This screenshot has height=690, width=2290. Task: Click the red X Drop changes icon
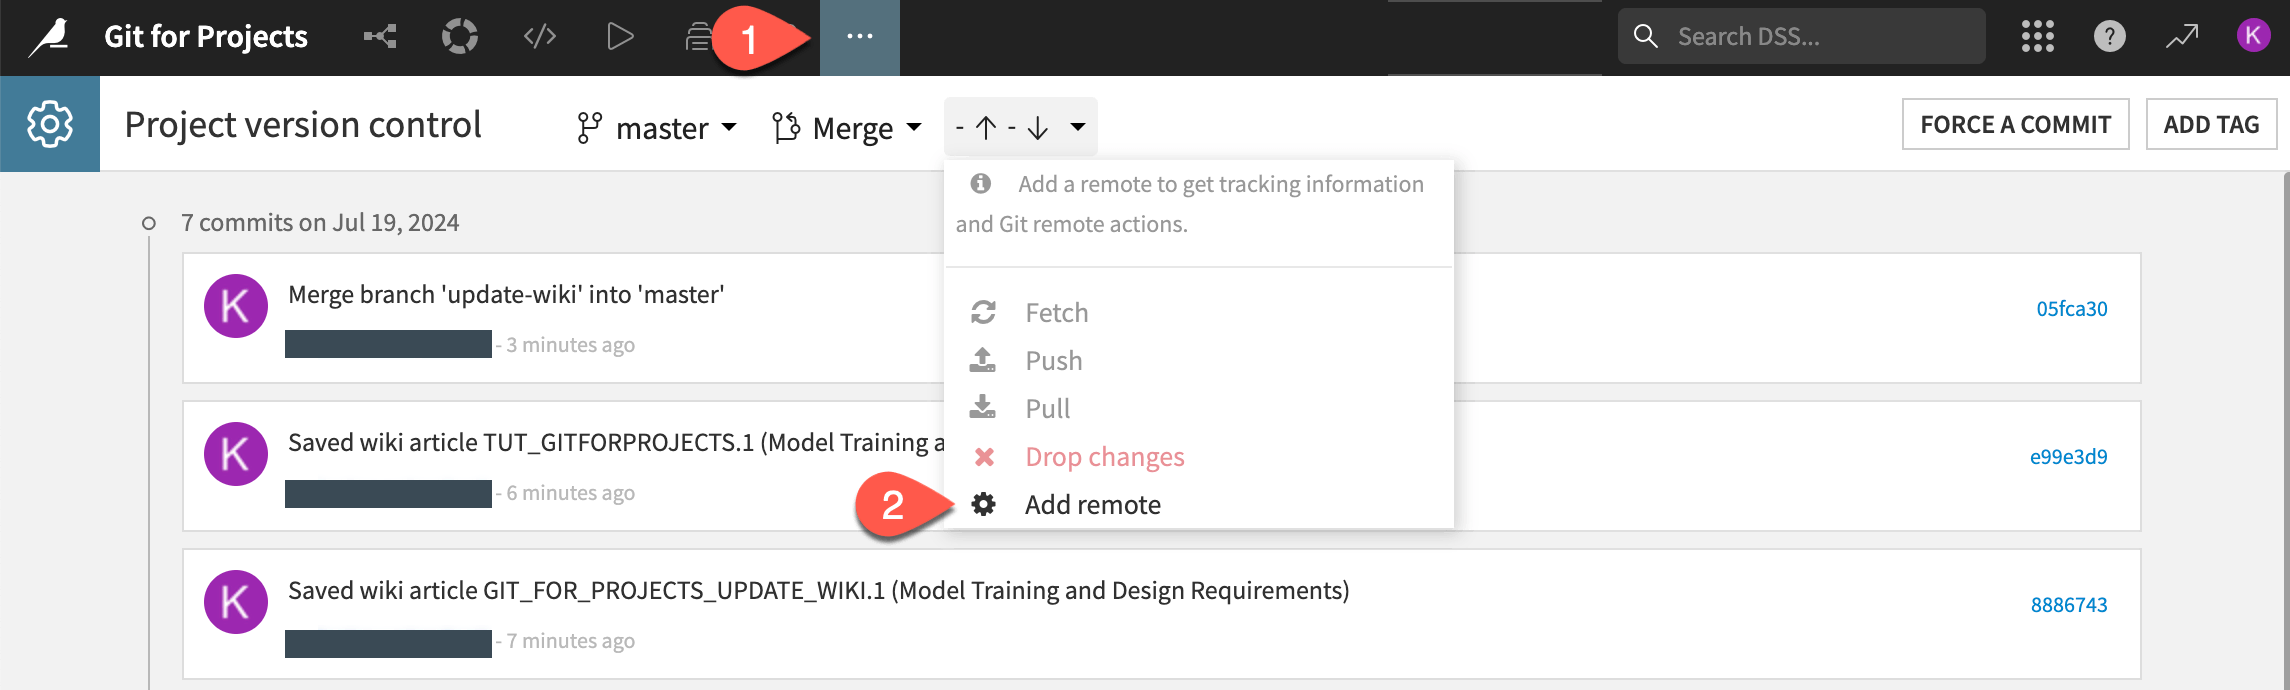pyautogui.click(x=984, y=457)
